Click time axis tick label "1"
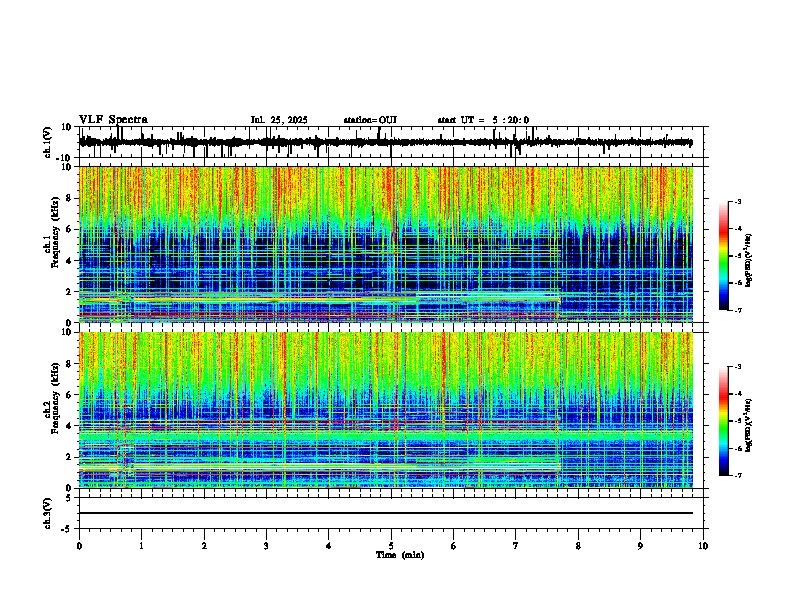The image size is (792, 612). (x=141, y=546)
